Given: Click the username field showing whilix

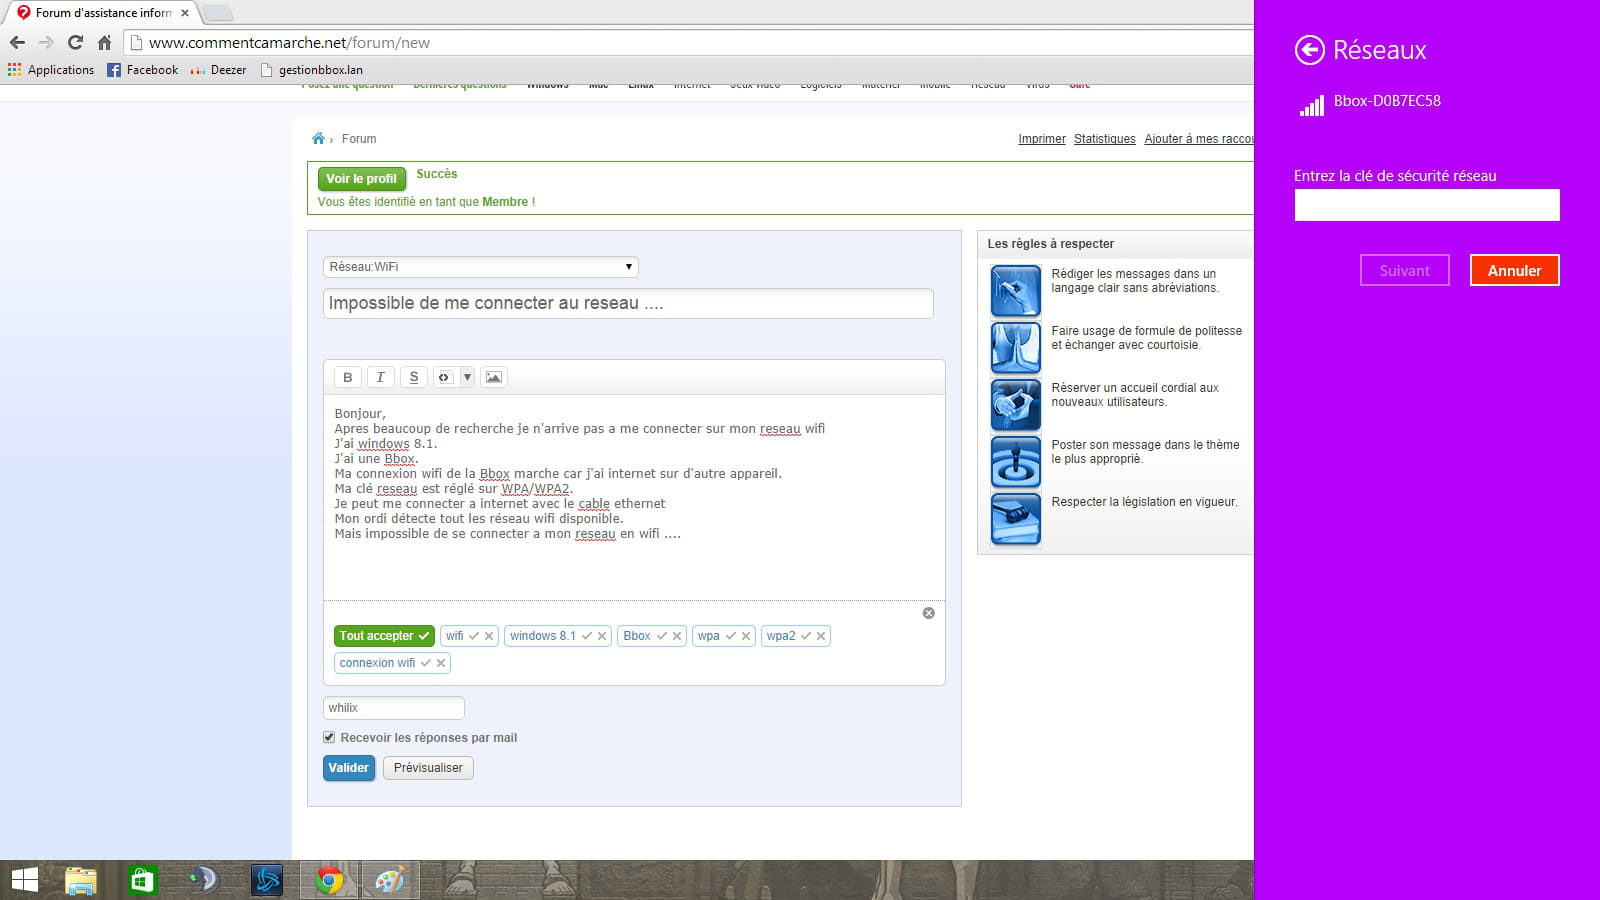Looking at the screenshot, I should pyautogui.click(x=394, y=708).
